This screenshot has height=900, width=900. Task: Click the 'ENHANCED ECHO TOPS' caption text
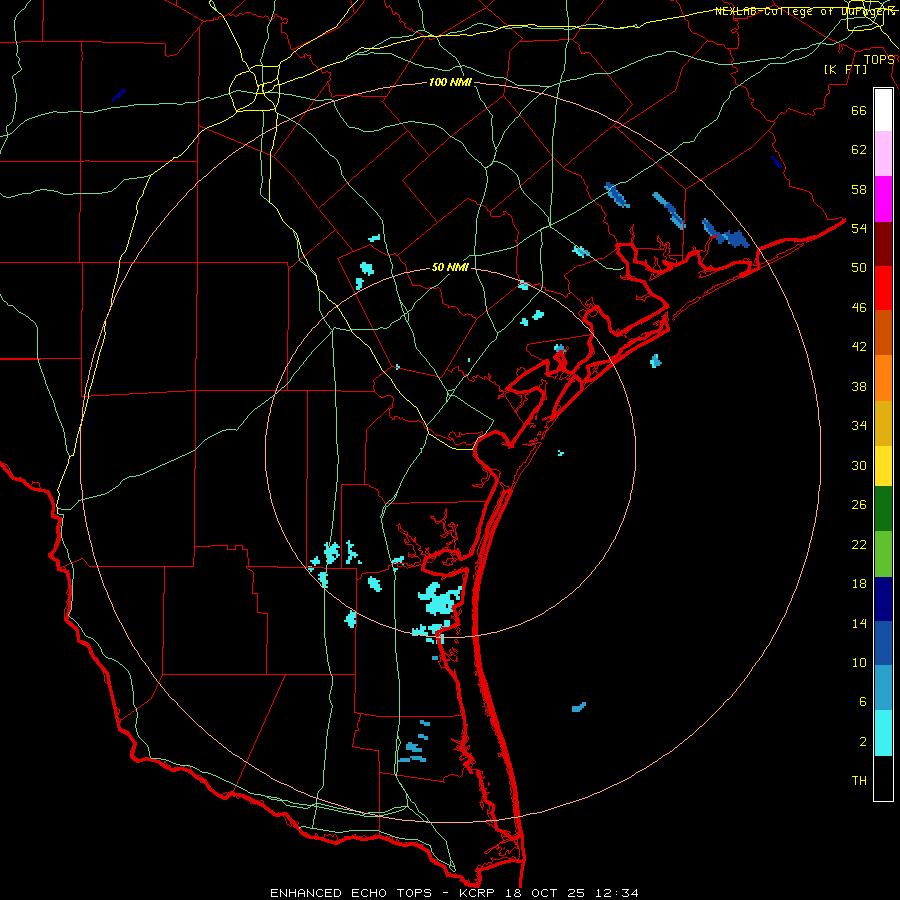point(351,893)
